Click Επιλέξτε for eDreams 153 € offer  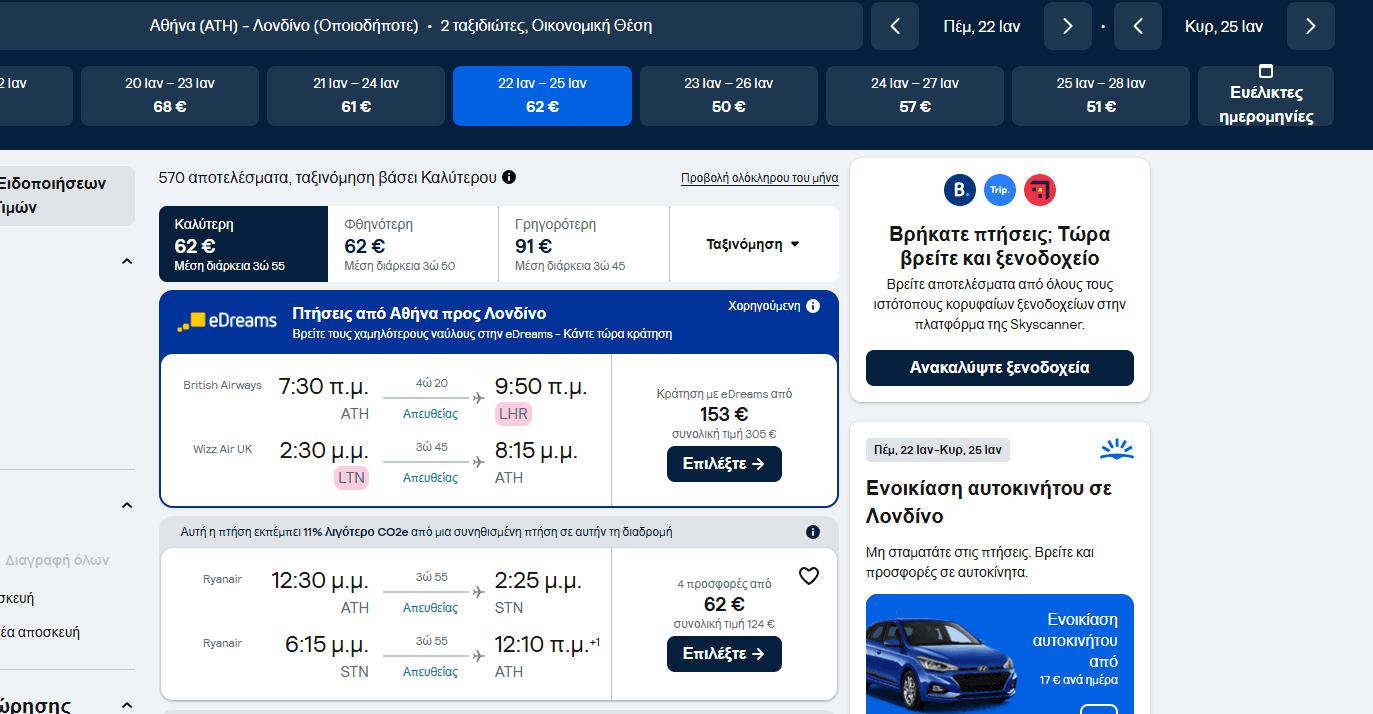point(724,464)
